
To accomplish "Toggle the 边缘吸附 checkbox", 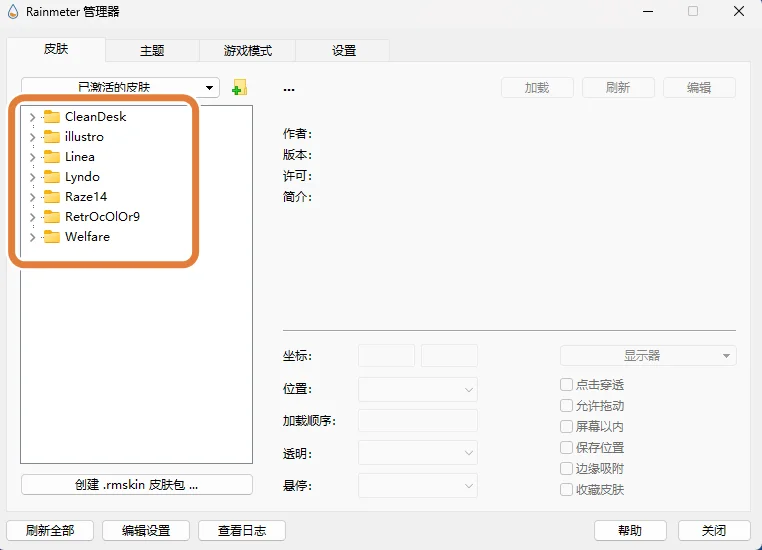I will (x=566, y=468).
